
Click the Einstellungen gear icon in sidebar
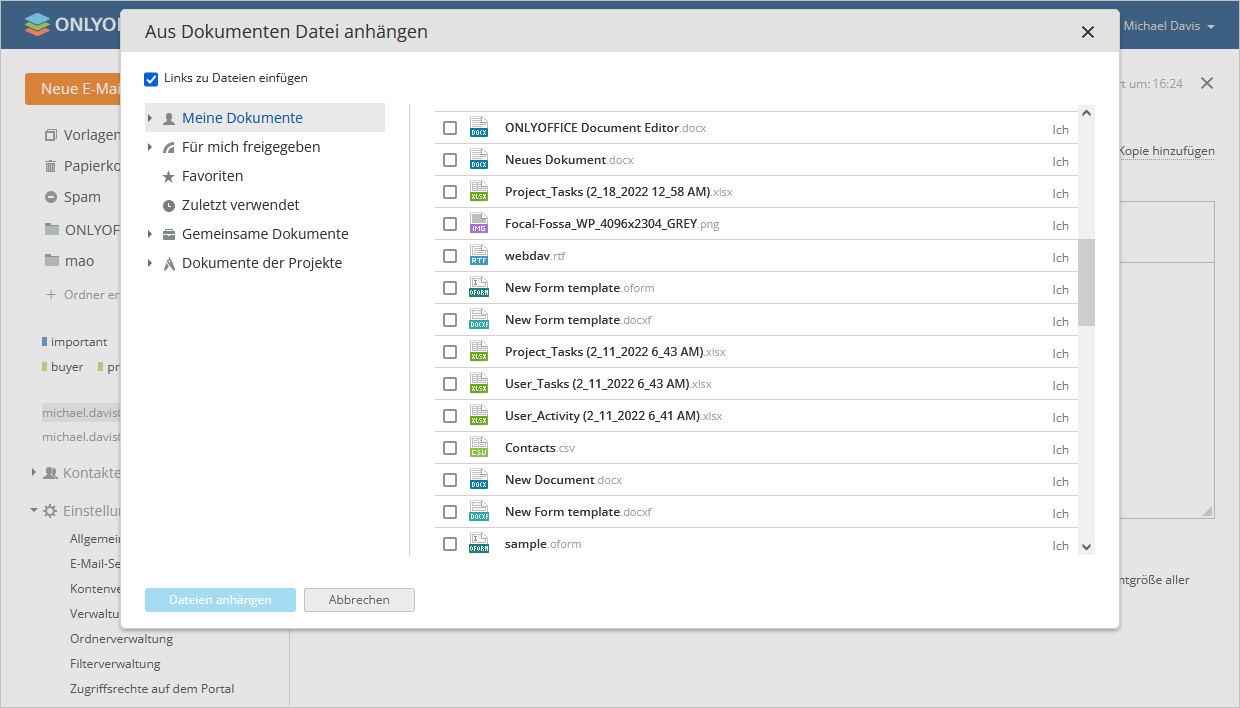pyautogui.click(x=50, y=510)
